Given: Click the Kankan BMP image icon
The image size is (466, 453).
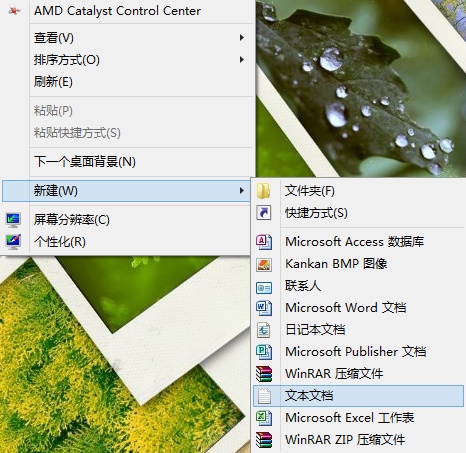Looking at the screenshot, I should [264, 264].
